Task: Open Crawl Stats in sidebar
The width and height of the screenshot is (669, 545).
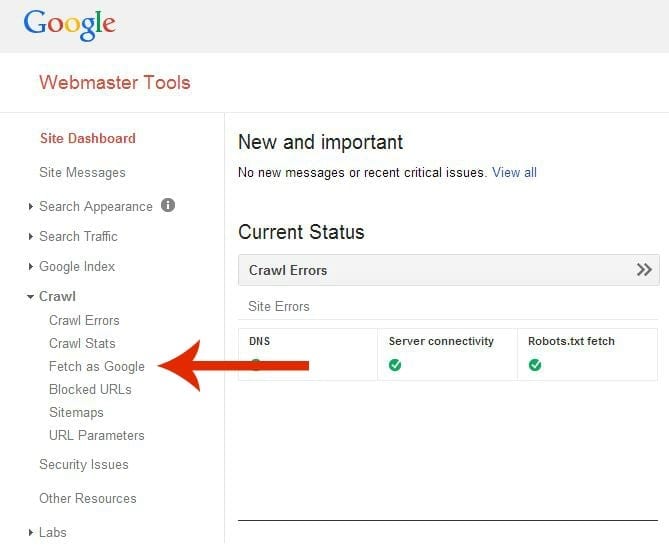Action: (82, 343)
